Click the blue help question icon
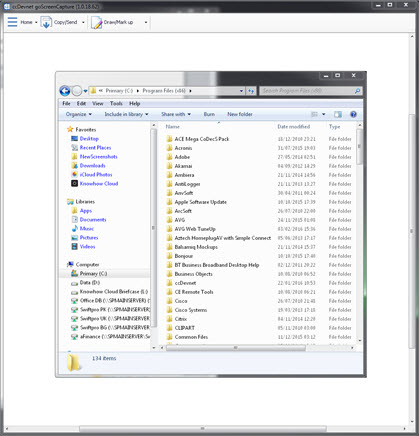Screen dimensions: 419x436 click(353, 114)
